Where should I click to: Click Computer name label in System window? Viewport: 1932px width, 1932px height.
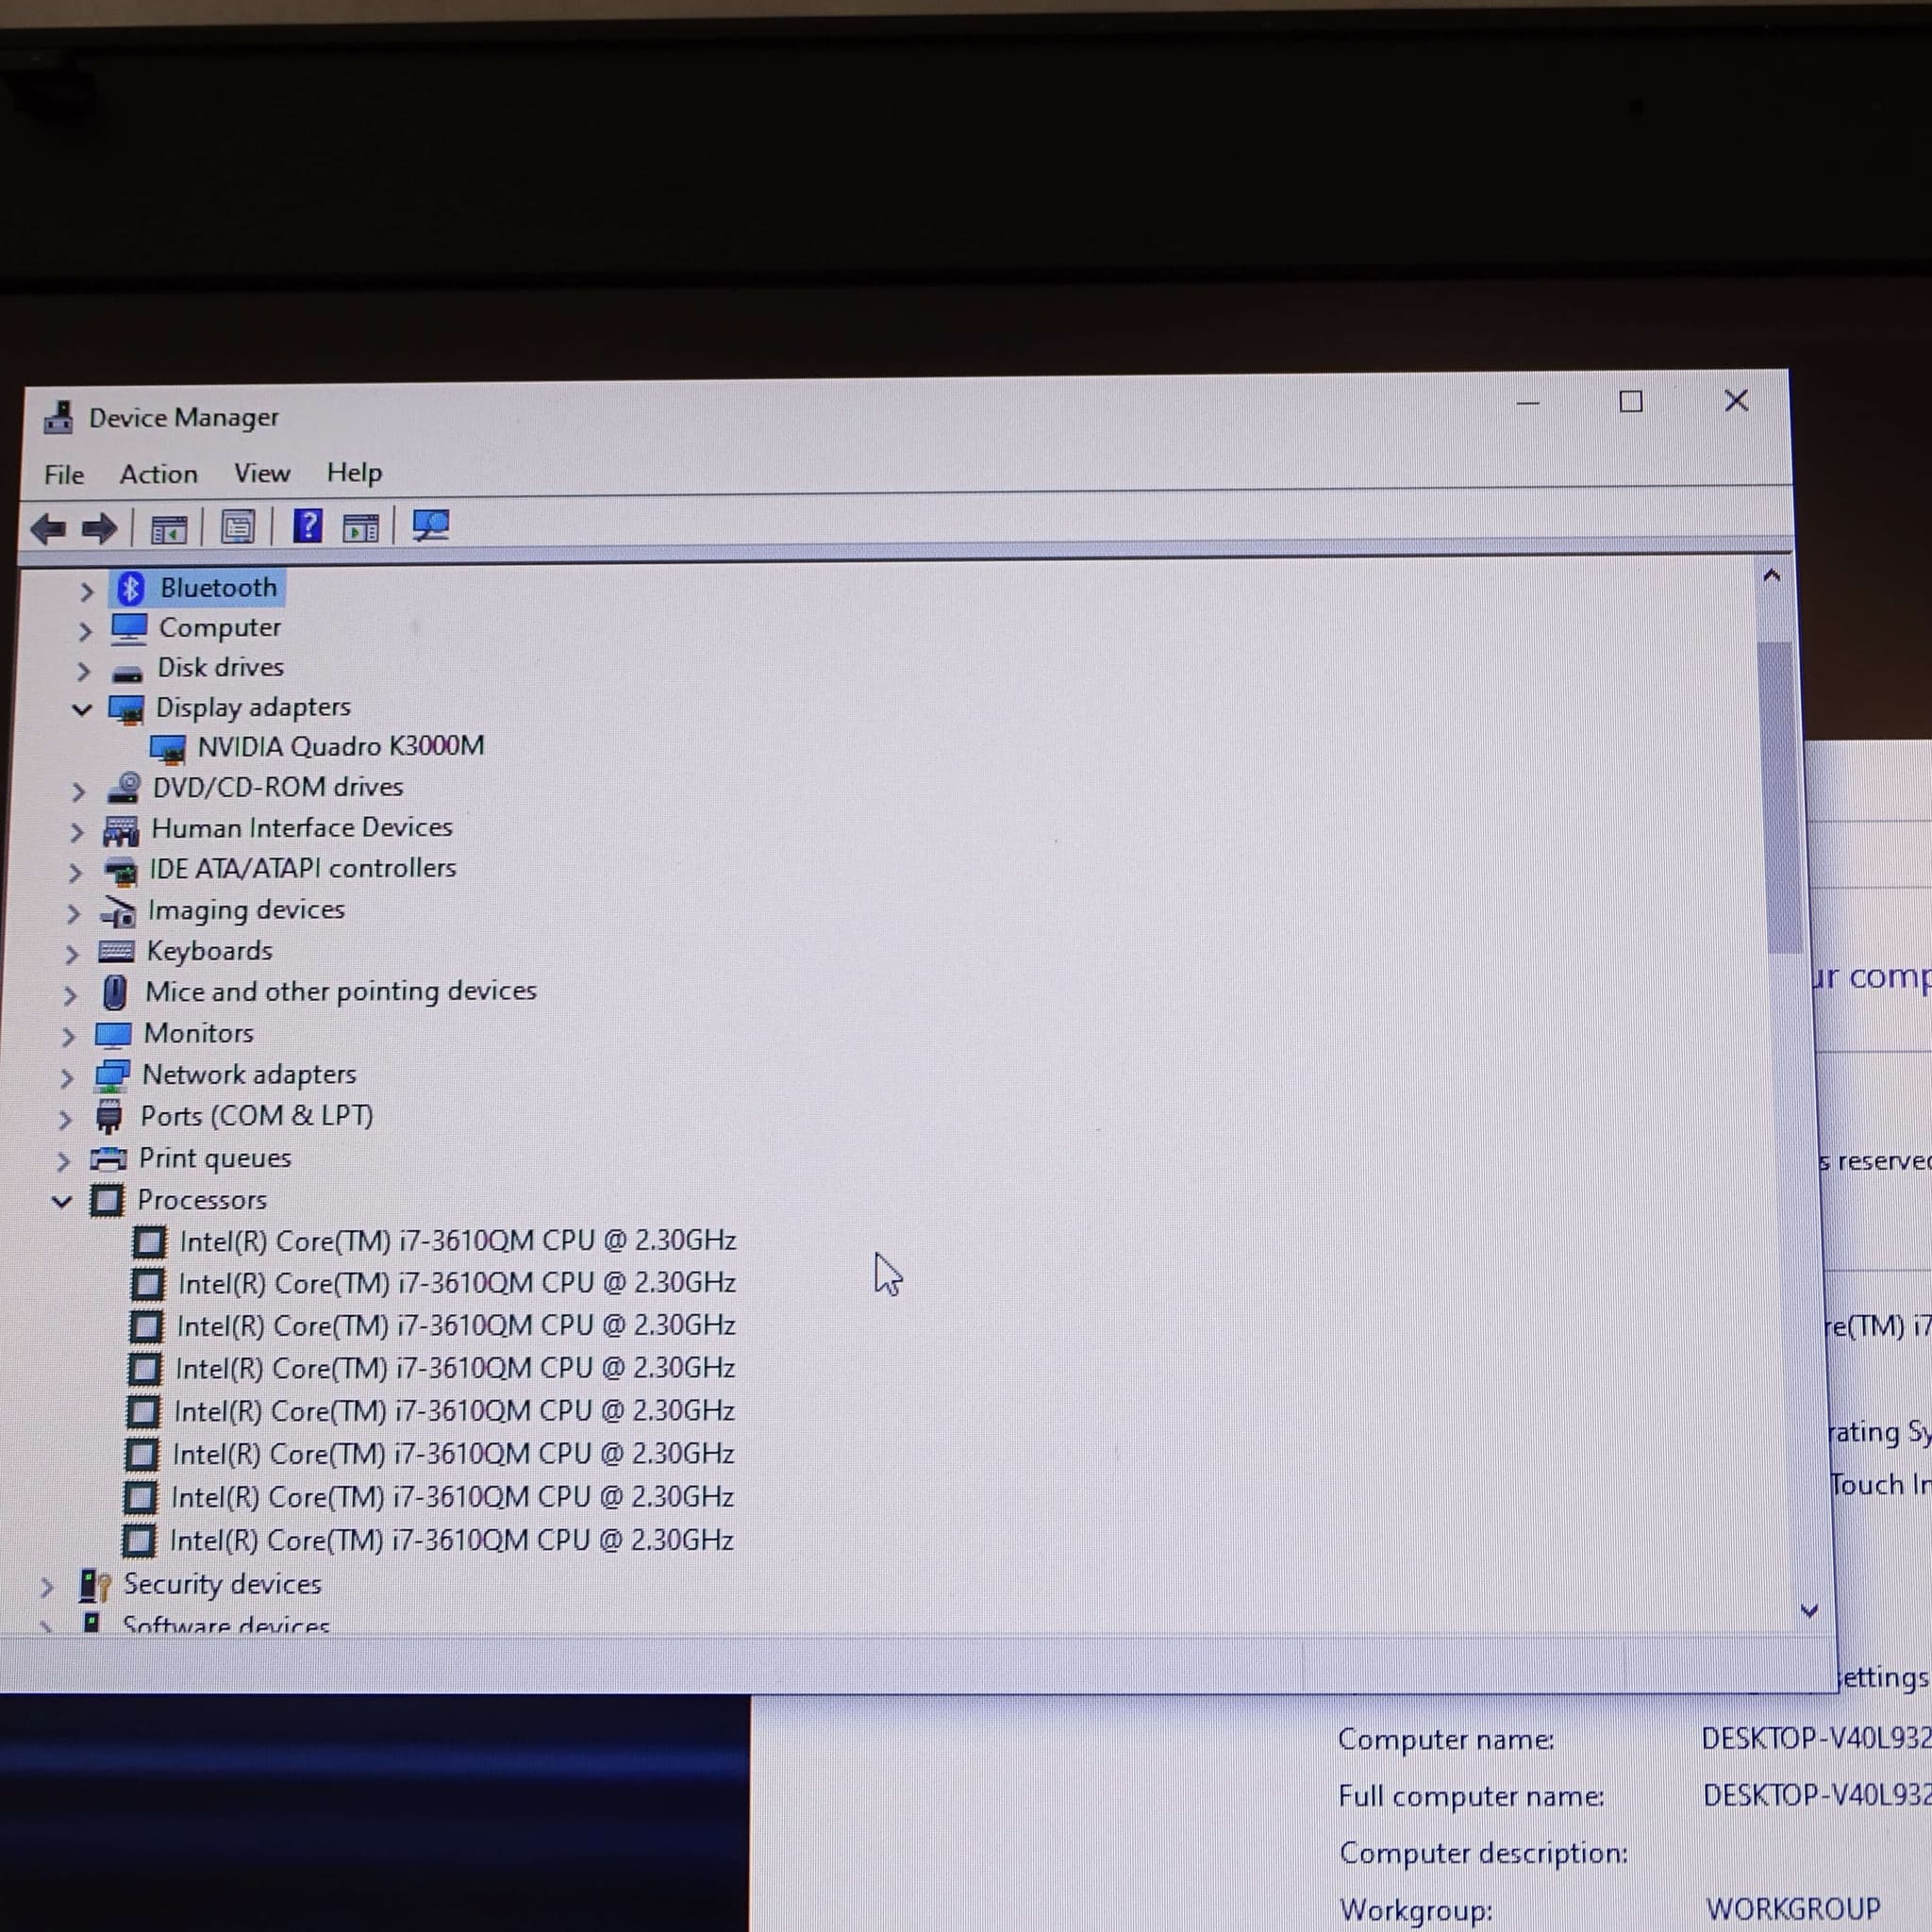1446,1740
